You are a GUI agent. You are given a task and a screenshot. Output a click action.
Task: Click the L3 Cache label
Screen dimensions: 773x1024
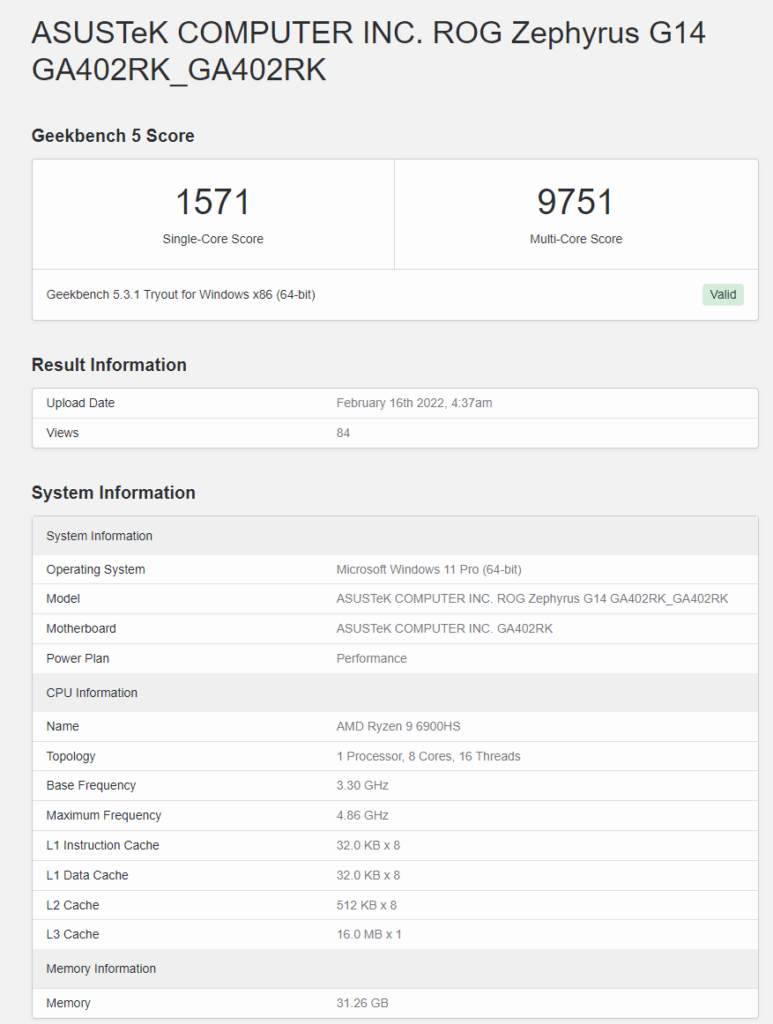(x=72, y=935)
